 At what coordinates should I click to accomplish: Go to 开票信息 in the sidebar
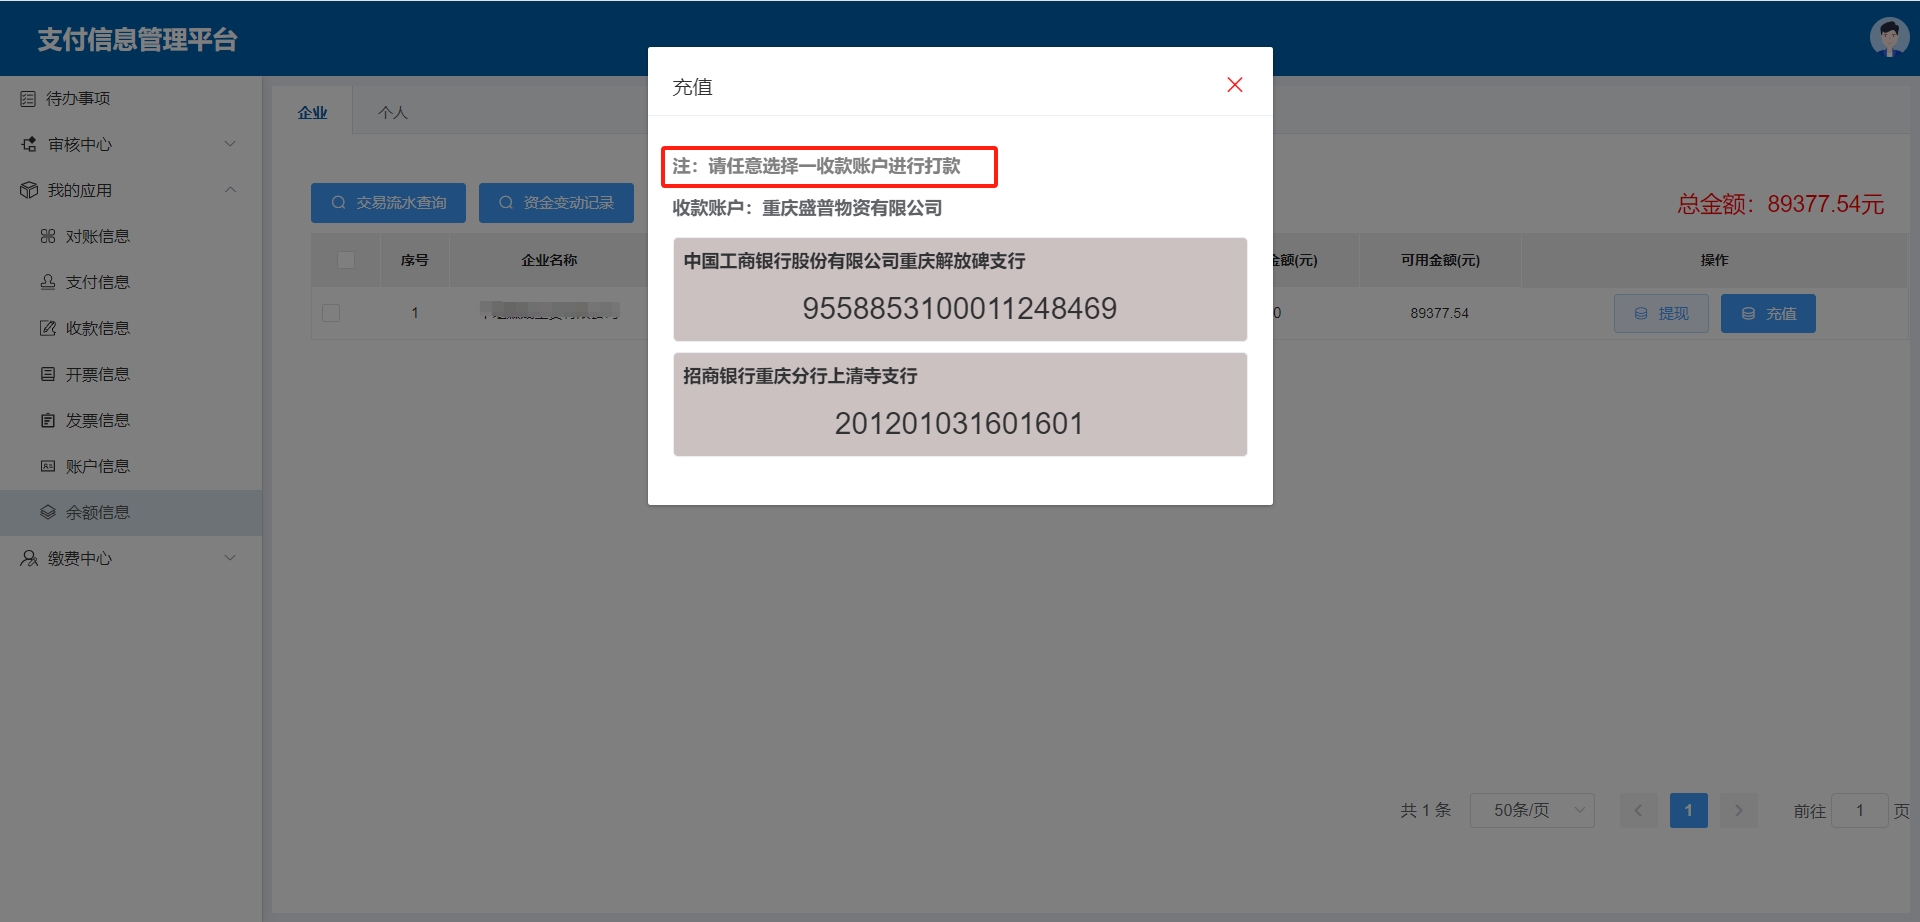point(97,374)
